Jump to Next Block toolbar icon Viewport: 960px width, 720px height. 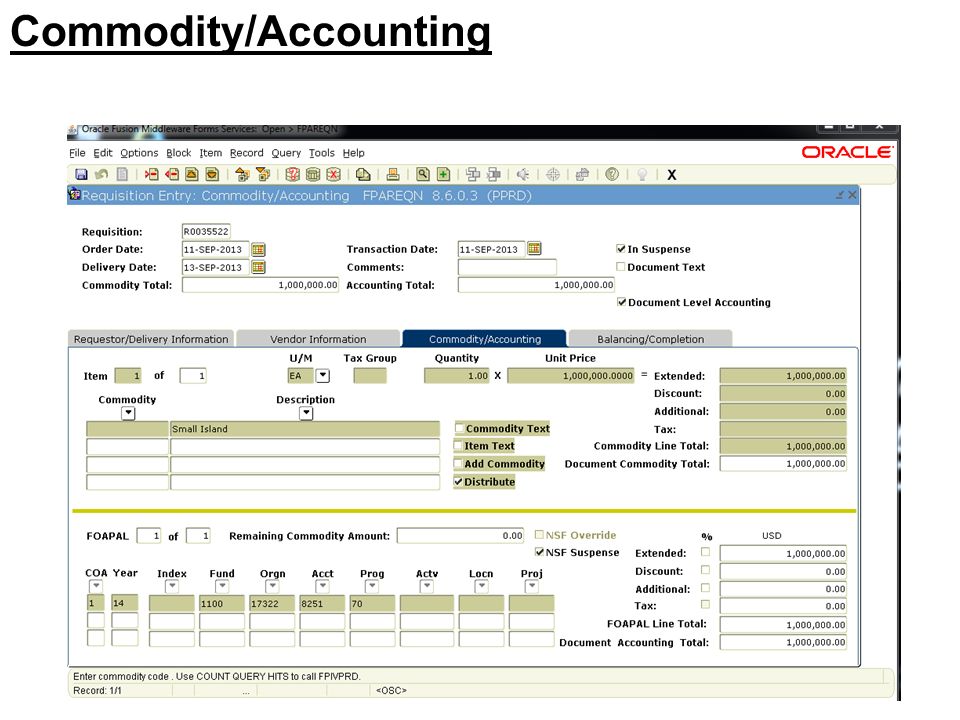point(263,174)
